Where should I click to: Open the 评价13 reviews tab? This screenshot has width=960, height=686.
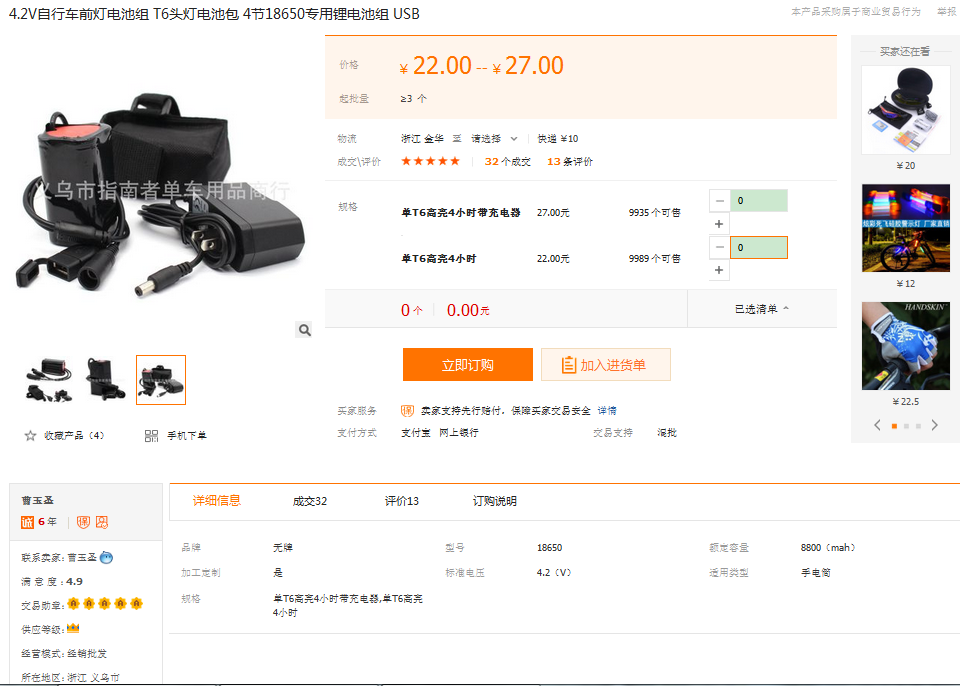tap(402, 501)
